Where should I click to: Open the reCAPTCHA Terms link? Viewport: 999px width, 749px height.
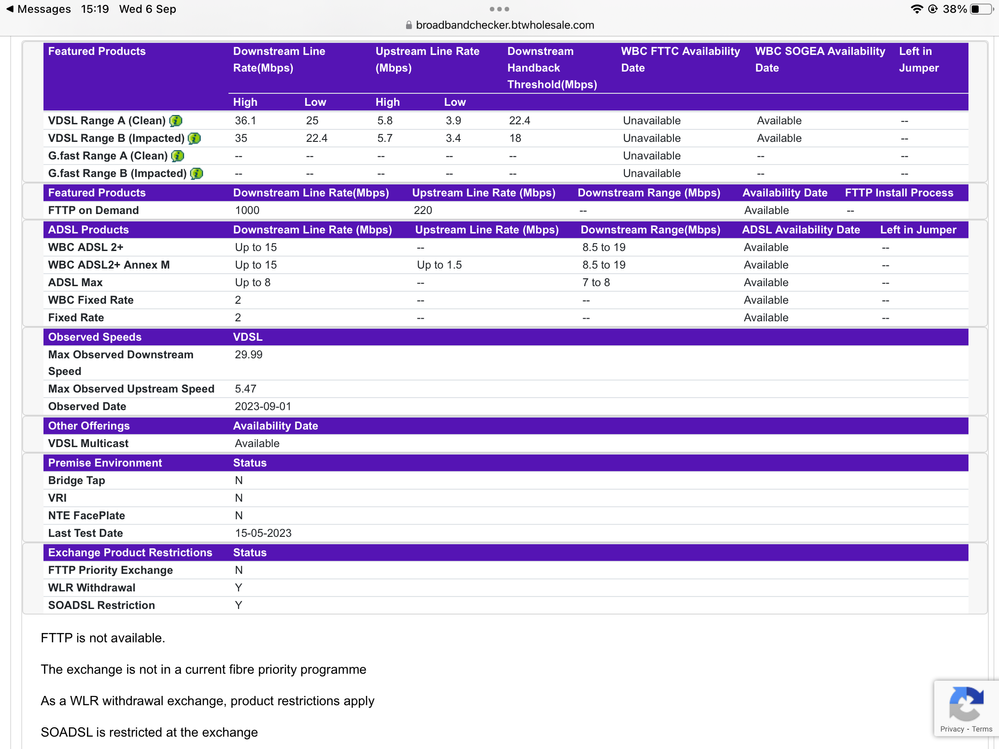point(982,729)
